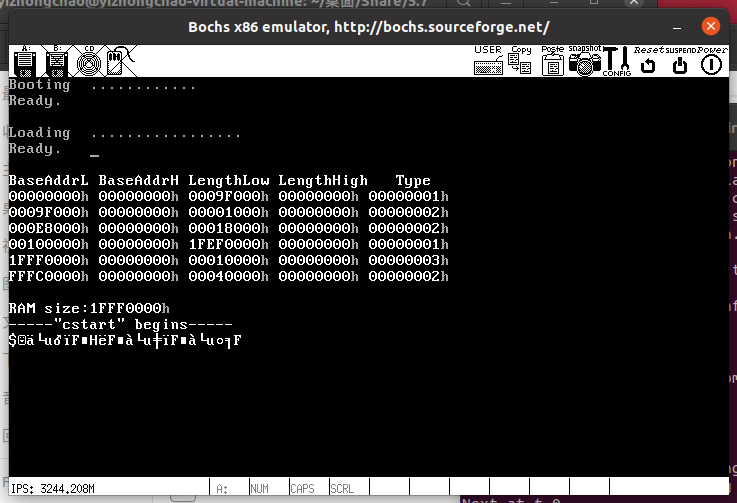Click the 00100000h base address

48,244
